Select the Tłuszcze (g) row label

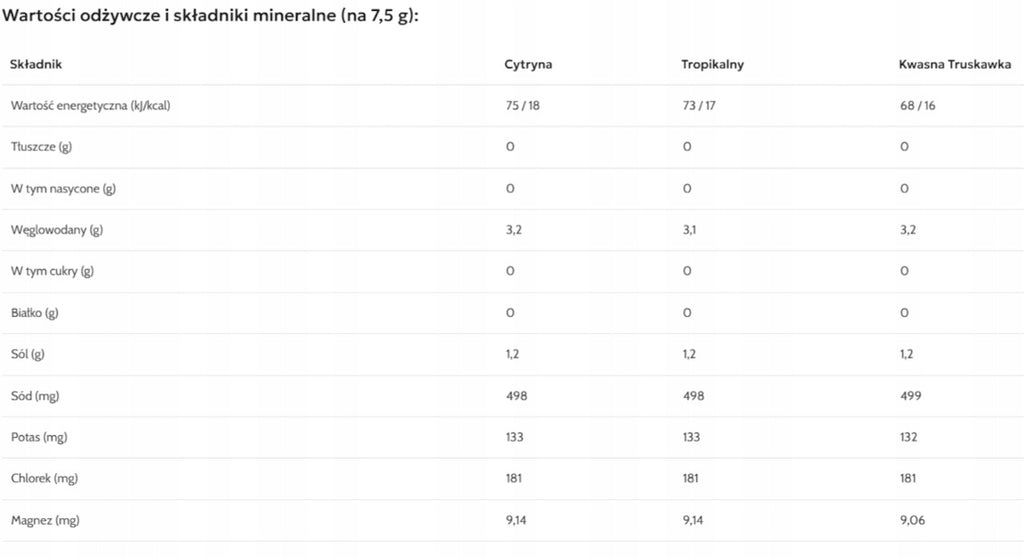41,147
